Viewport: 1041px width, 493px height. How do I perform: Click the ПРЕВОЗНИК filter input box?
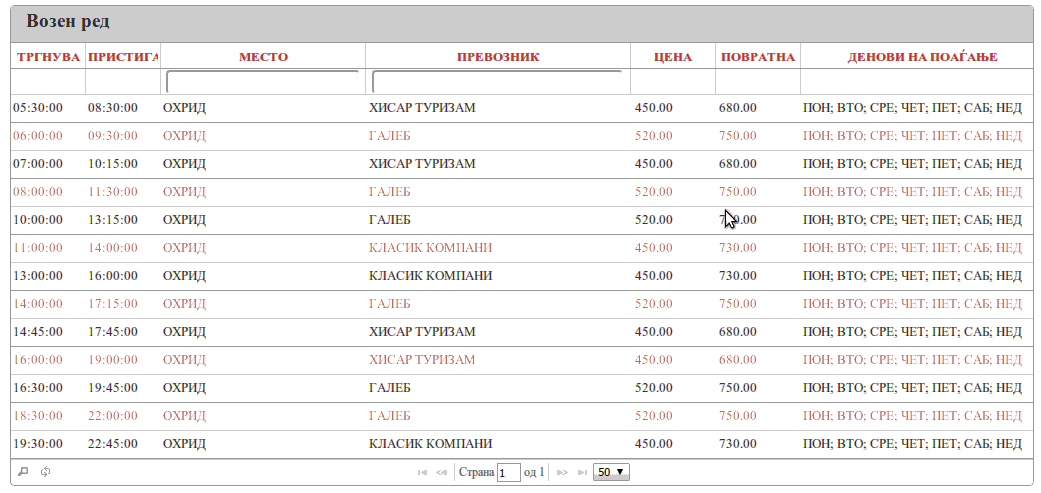(x=497, y=82)
